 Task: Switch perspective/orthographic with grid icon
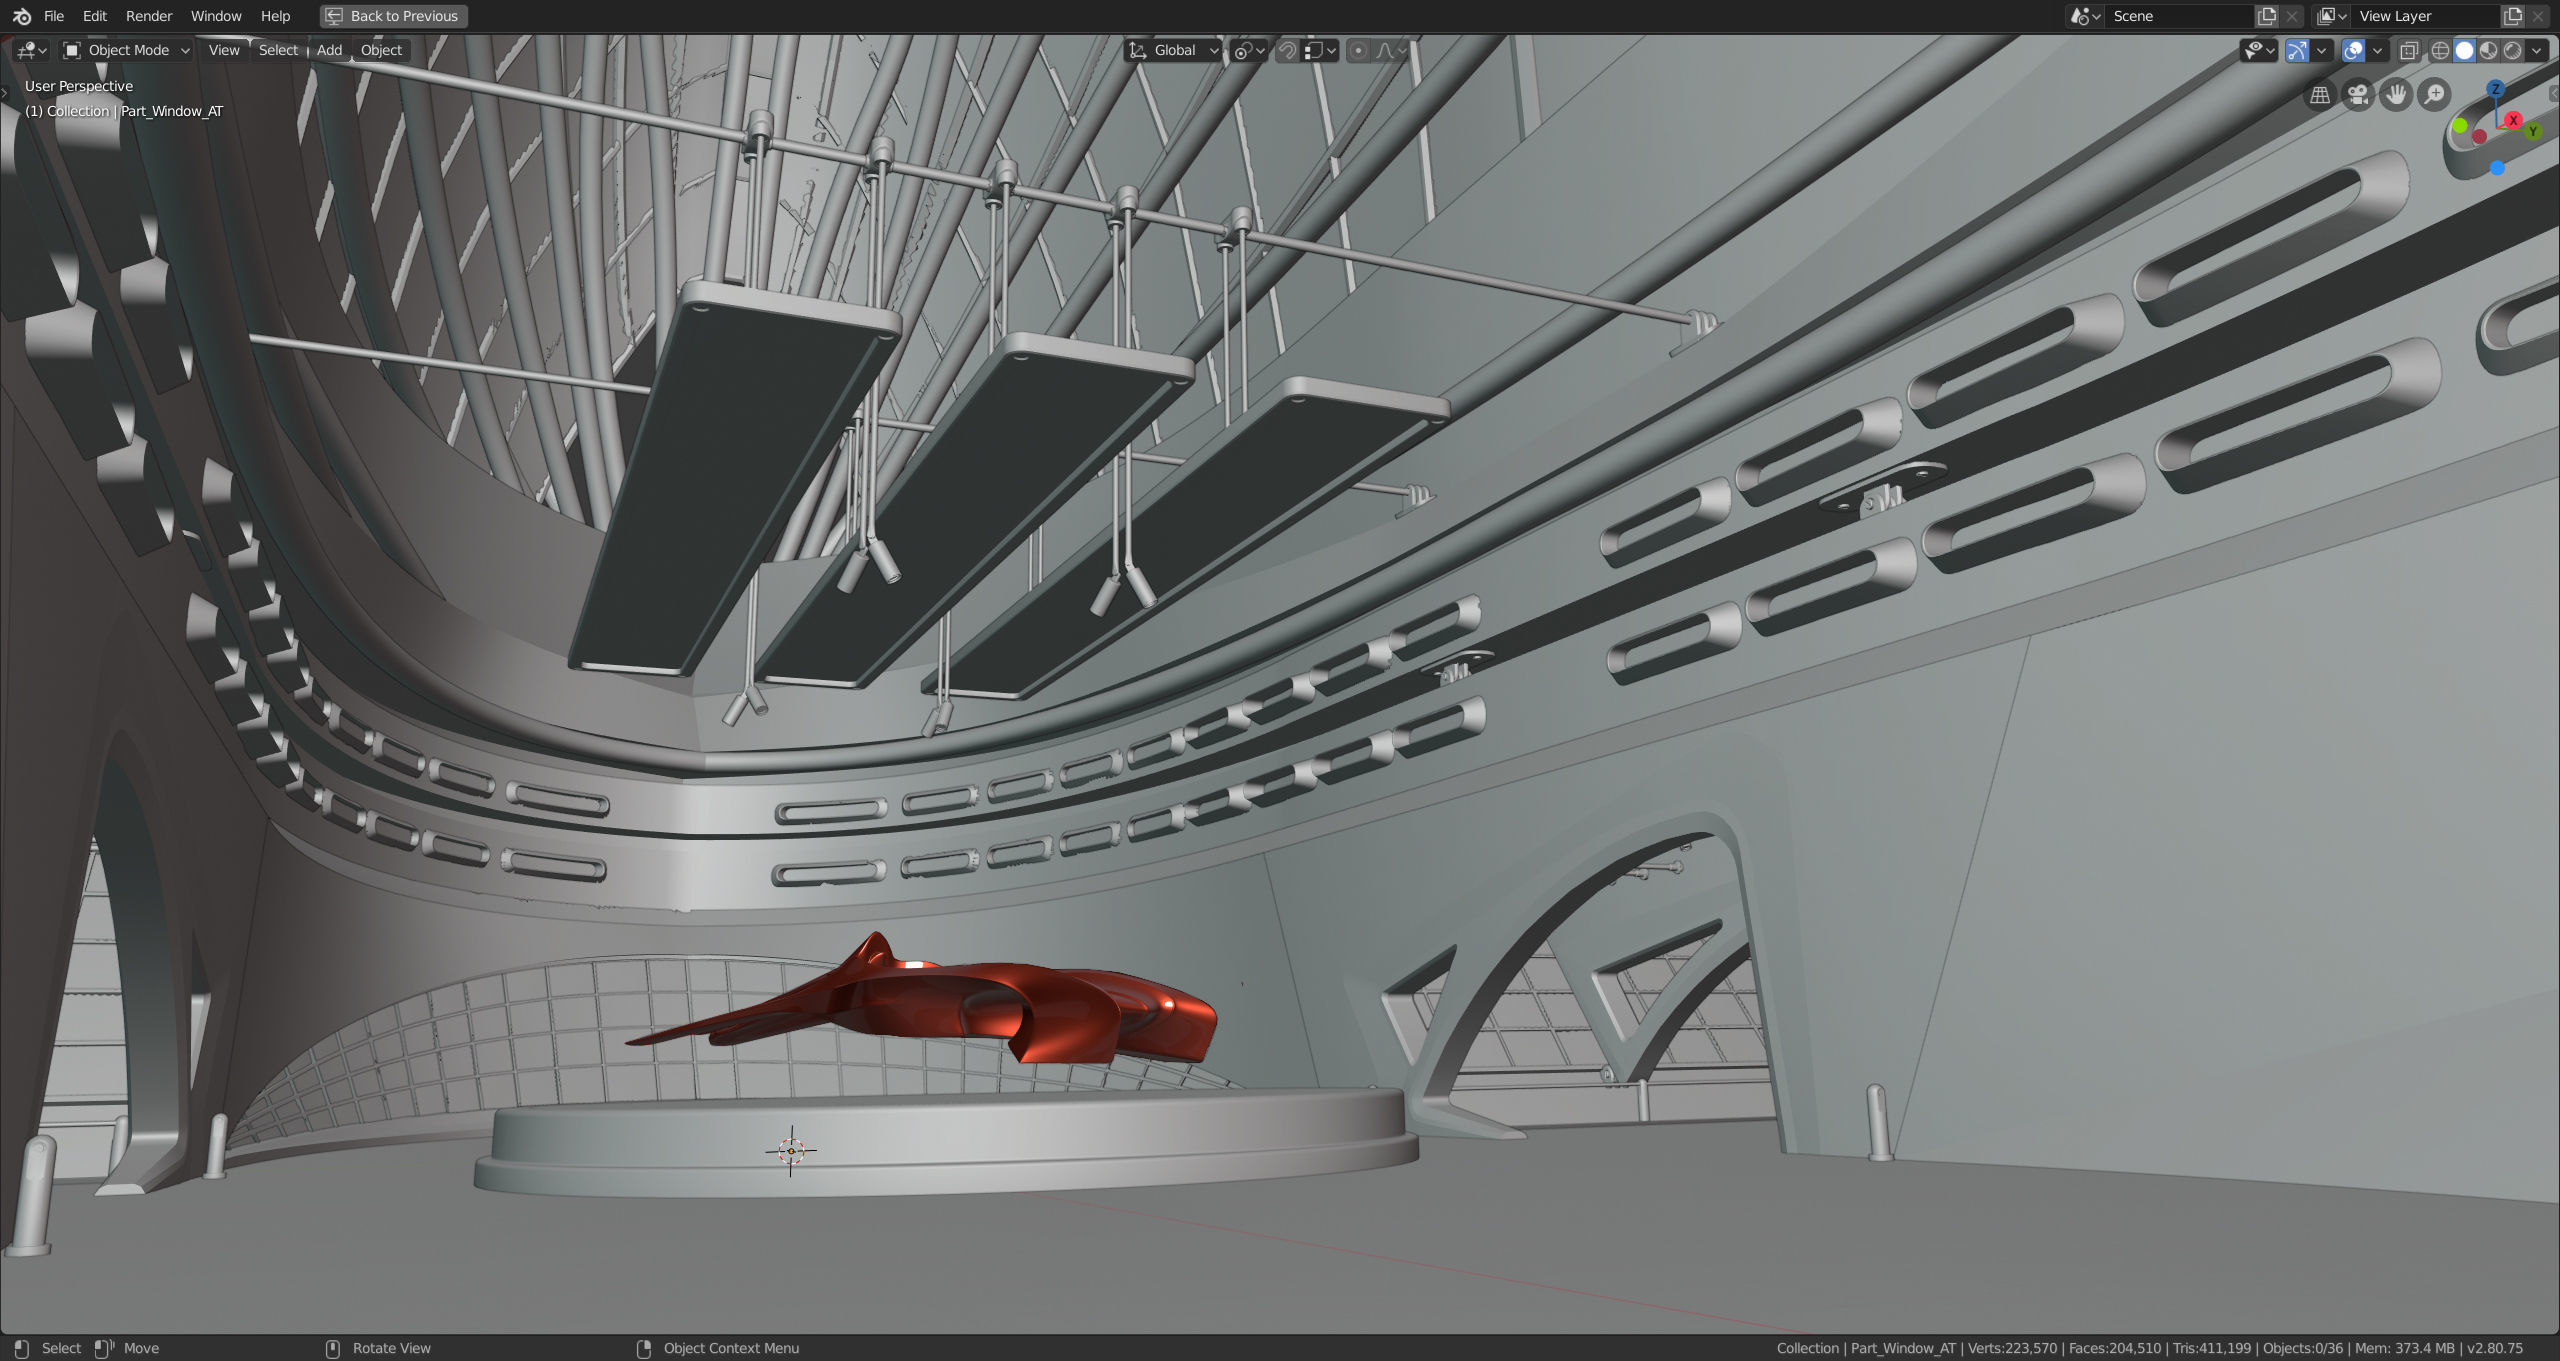point(2320,95)
